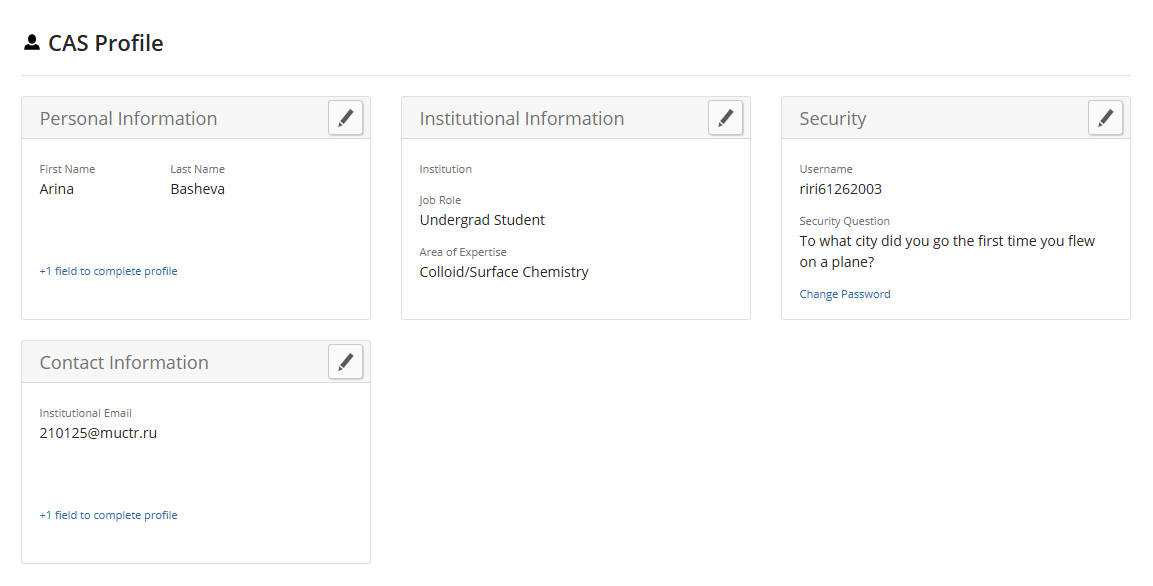This screenshot has width=1153, height=586.
Task: Click the Contact Information card header
Action: click(x=124, y=363)
